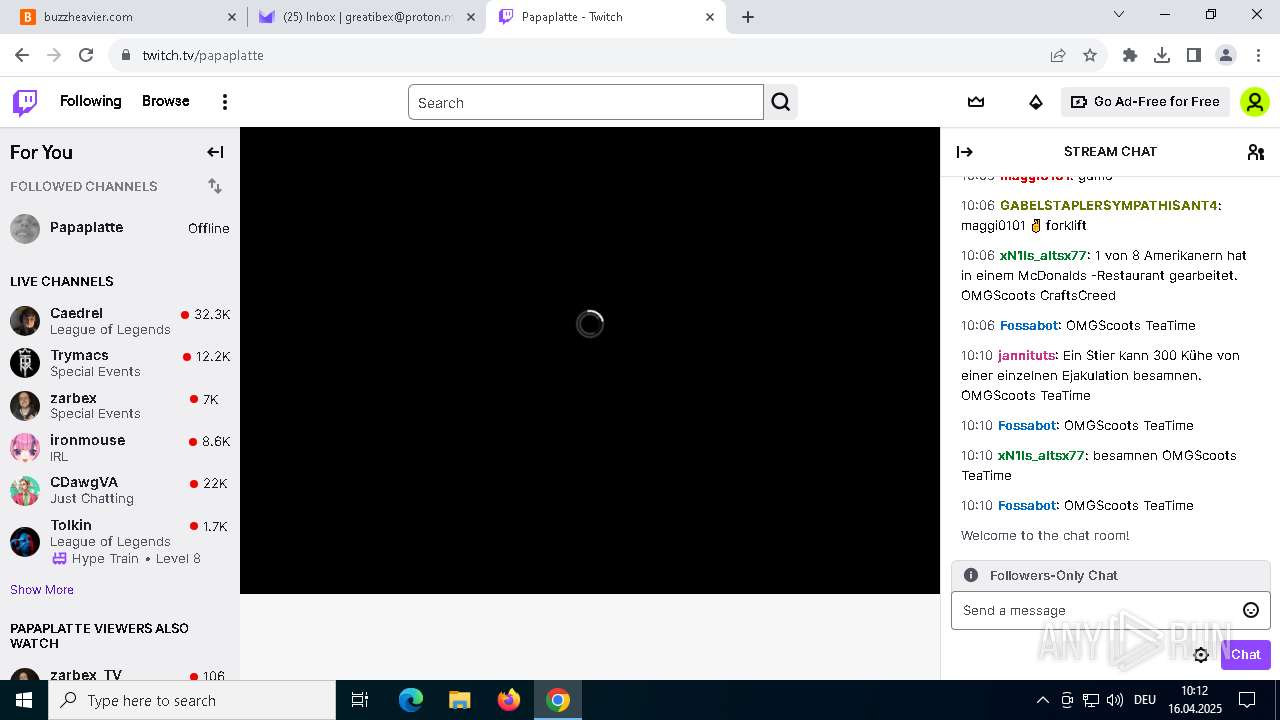This screenshot has width=1280, height=720.
Task: Open jannituts username in chat
Action: [x=1026, y=355]
